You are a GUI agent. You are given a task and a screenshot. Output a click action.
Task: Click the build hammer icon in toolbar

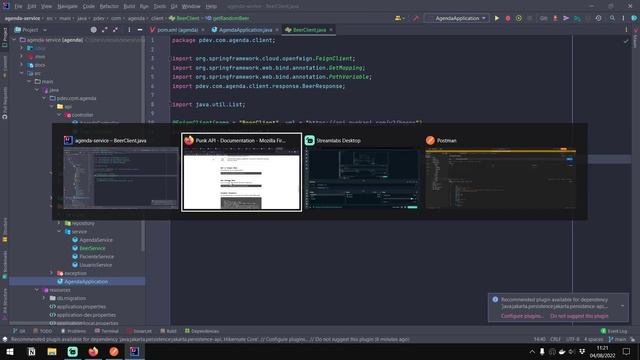(416, 18)
